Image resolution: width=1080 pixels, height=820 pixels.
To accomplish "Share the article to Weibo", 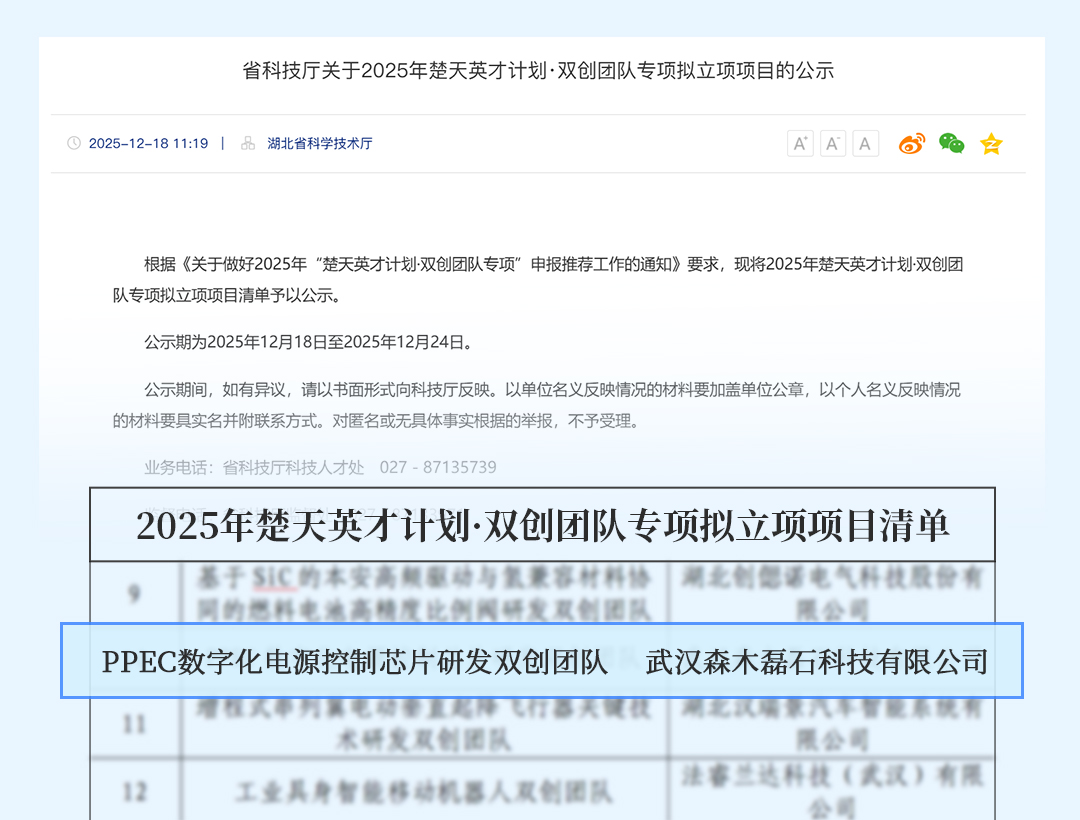I will [912, 143].
